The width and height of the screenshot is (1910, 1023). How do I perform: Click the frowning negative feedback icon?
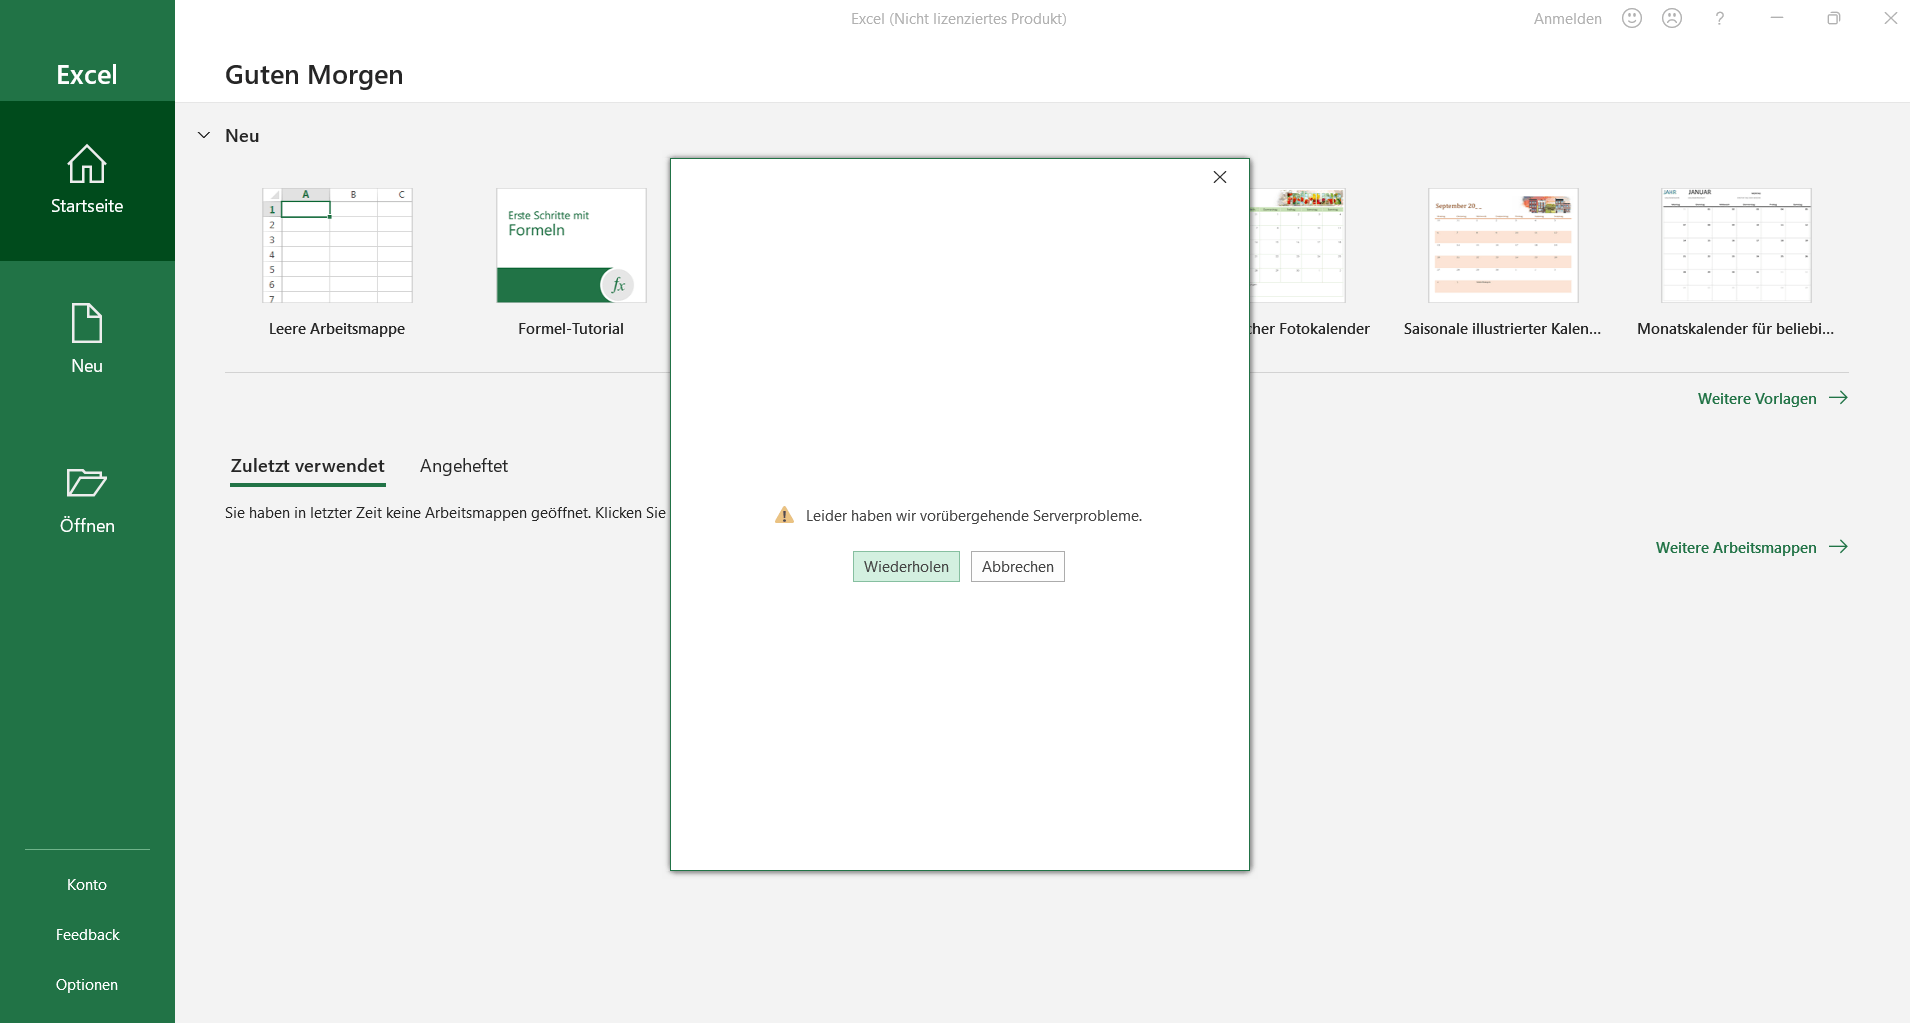click(1672, 18)
